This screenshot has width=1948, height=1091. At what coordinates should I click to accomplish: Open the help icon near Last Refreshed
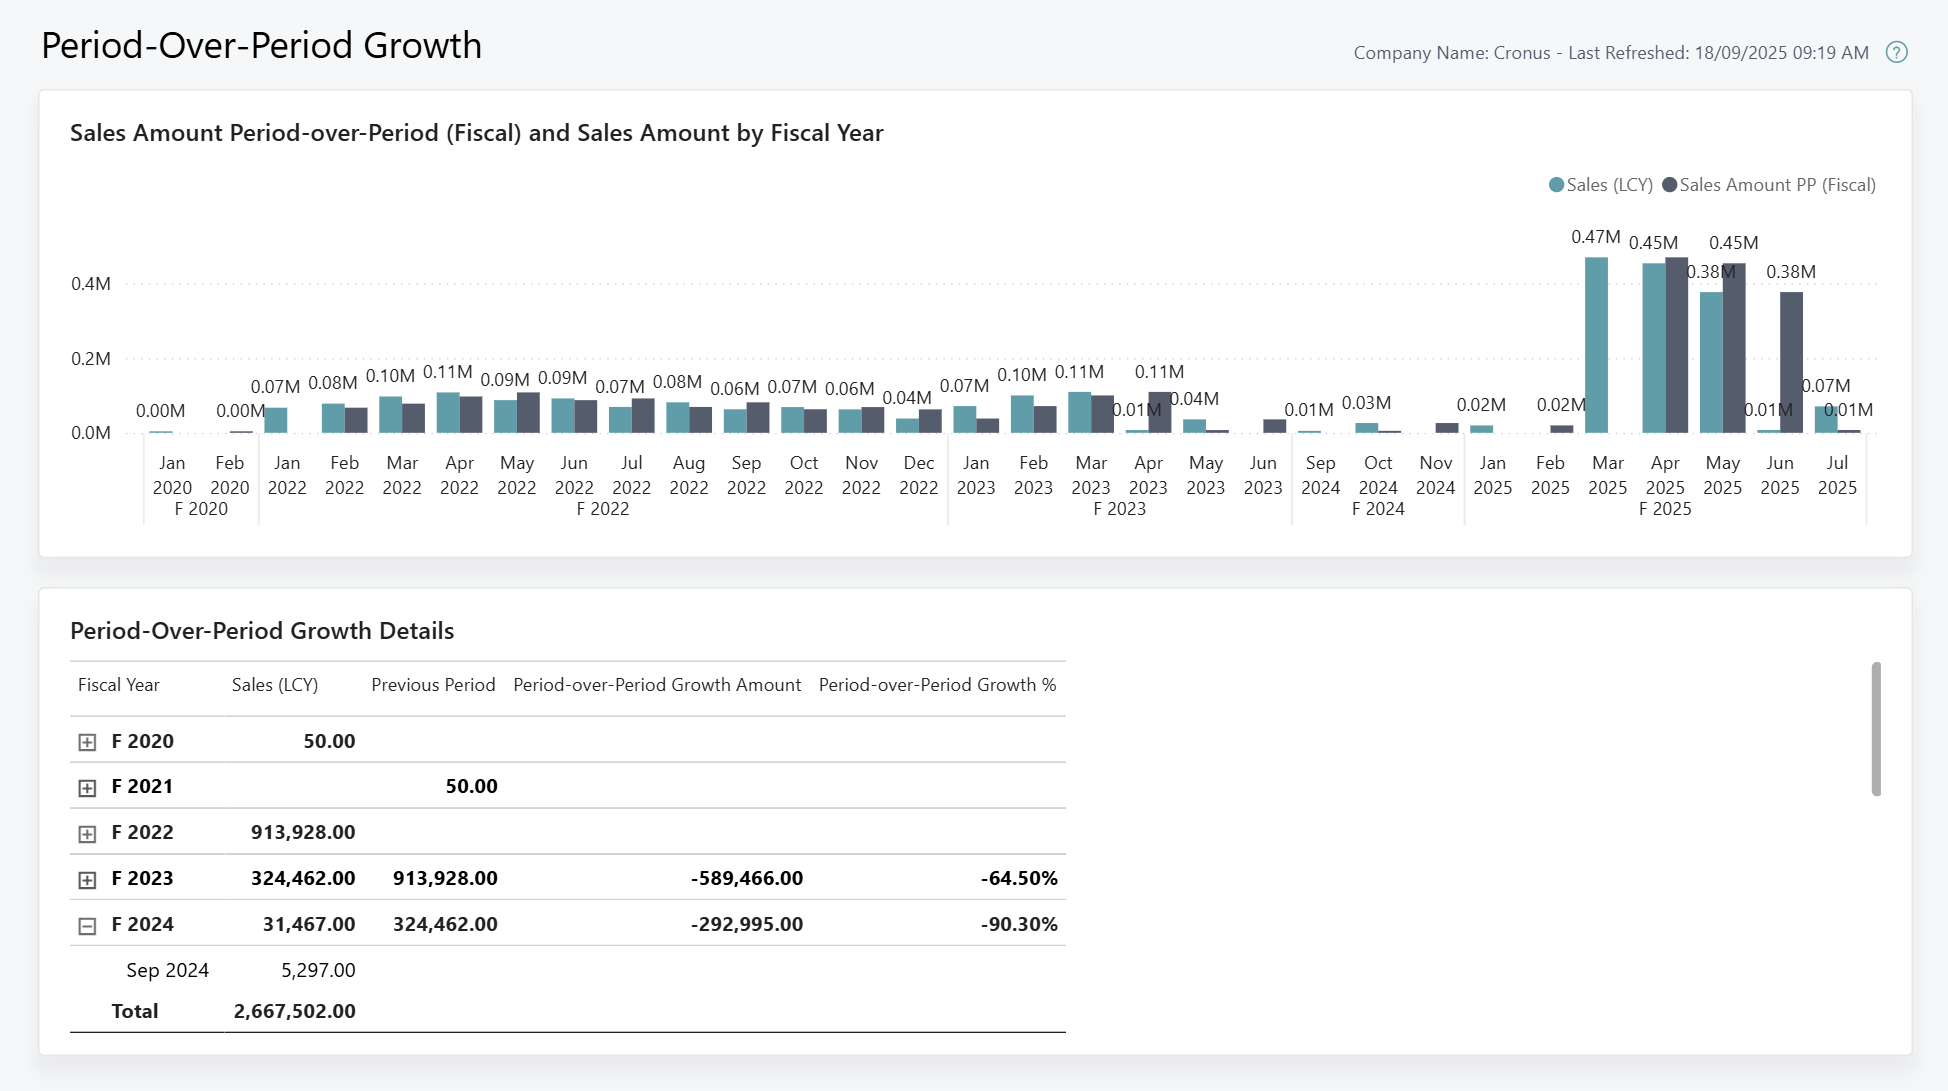(x=1897, y=52)
